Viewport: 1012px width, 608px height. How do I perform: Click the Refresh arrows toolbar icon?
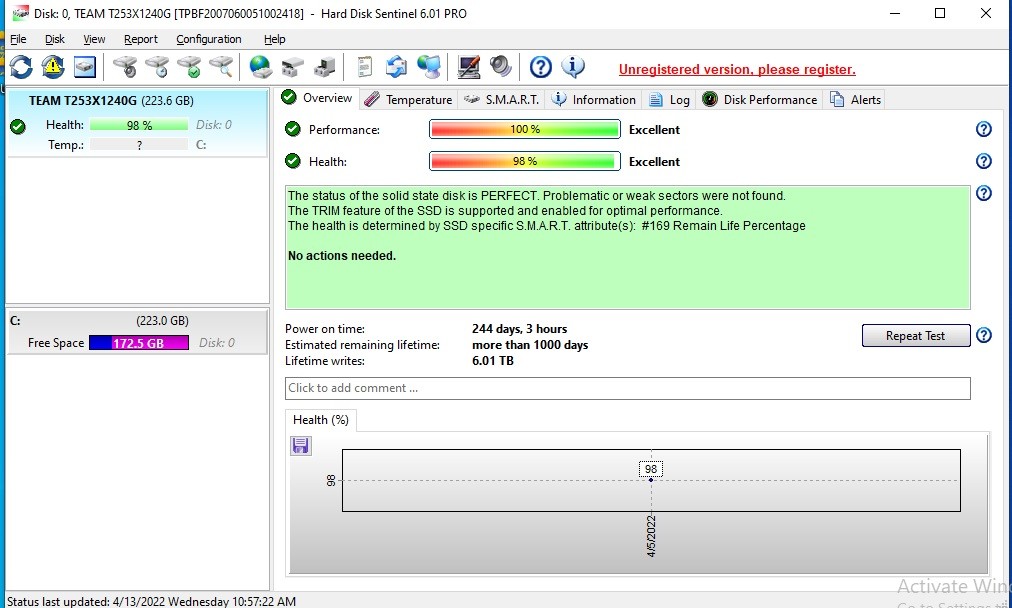tap(21, 66)
